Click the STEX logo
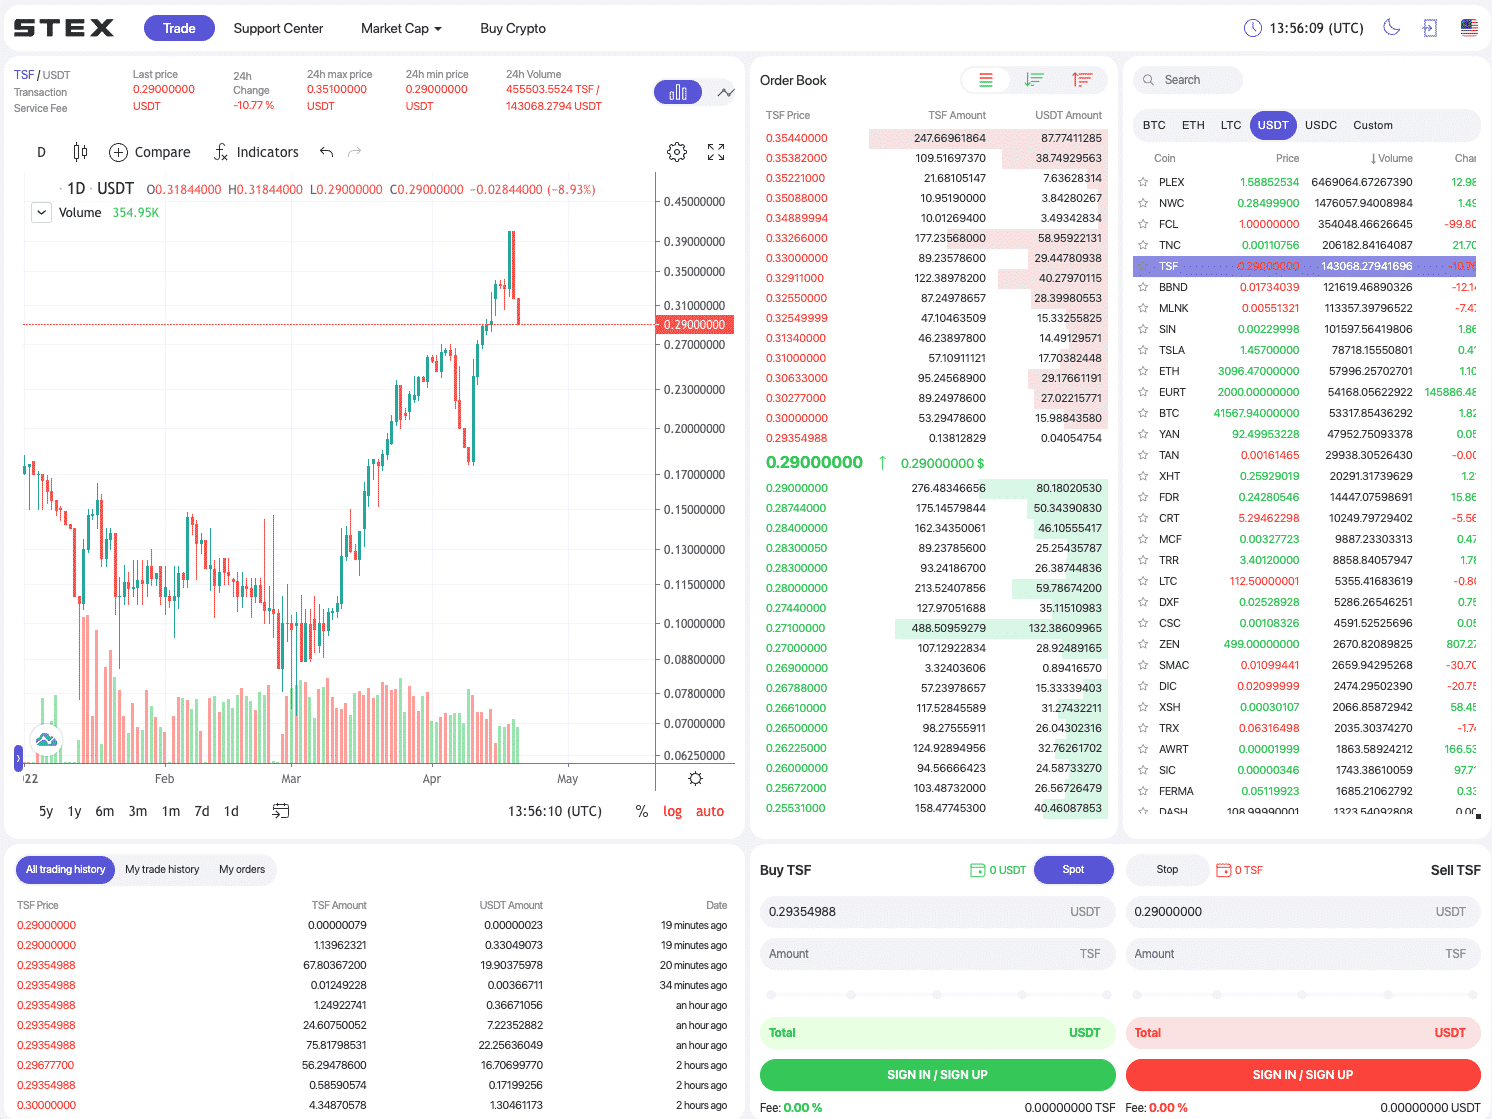Image resolution: width=1492 pixels, height=1119 pixels. tap(63, 28)
